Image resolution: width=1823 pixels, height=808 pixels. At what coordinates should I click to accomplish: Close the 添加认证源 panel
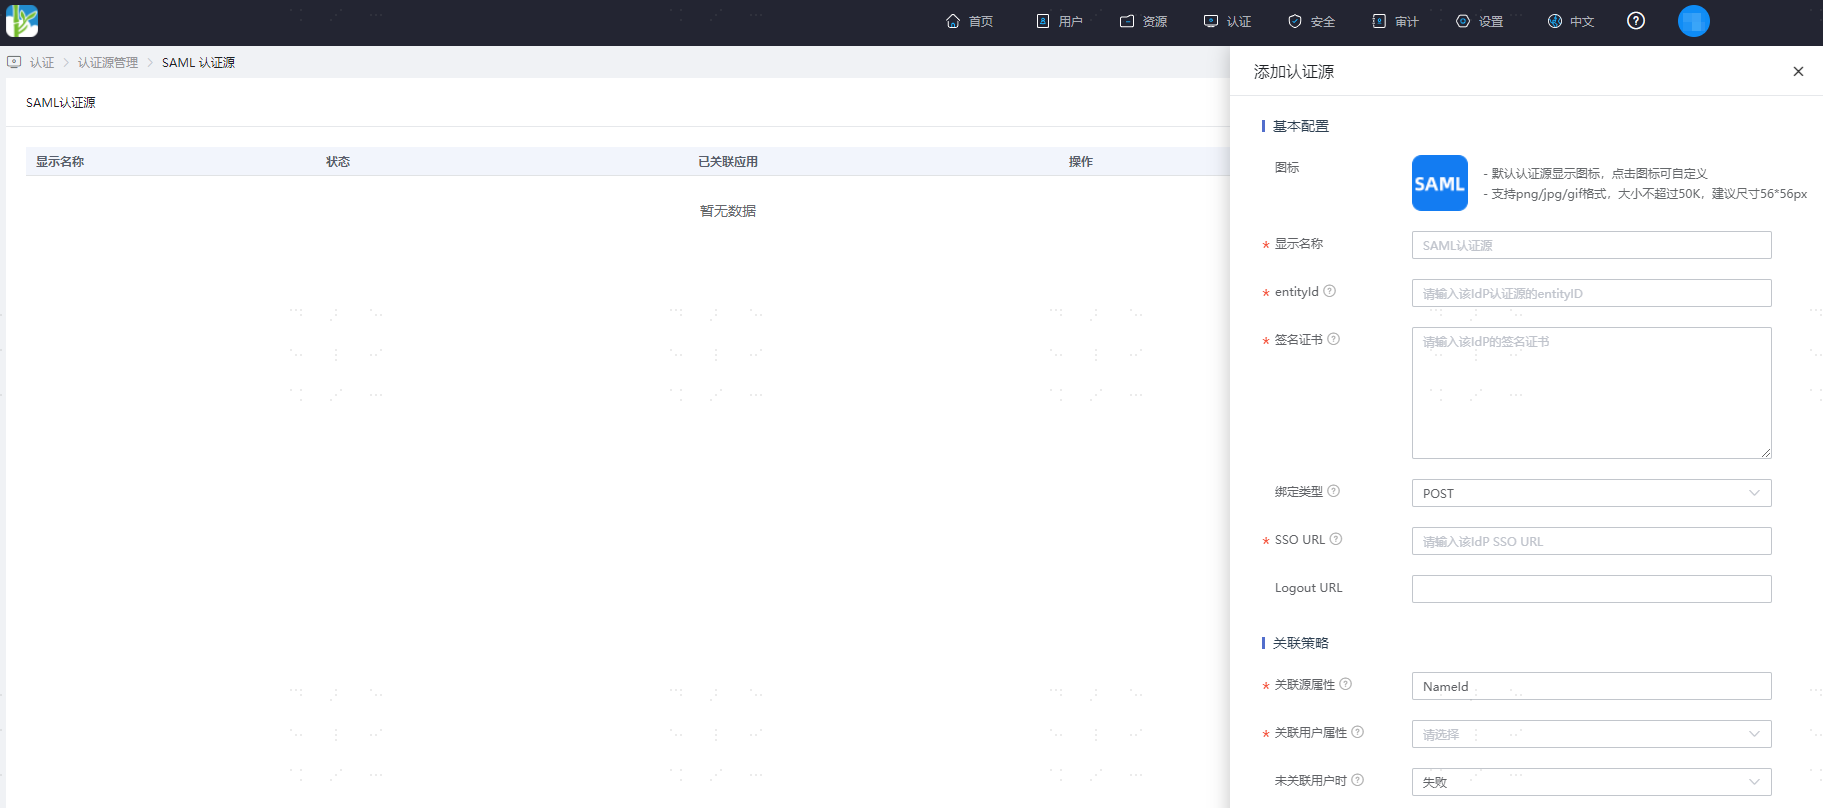pyautogui.click(x=1798, y=71)
